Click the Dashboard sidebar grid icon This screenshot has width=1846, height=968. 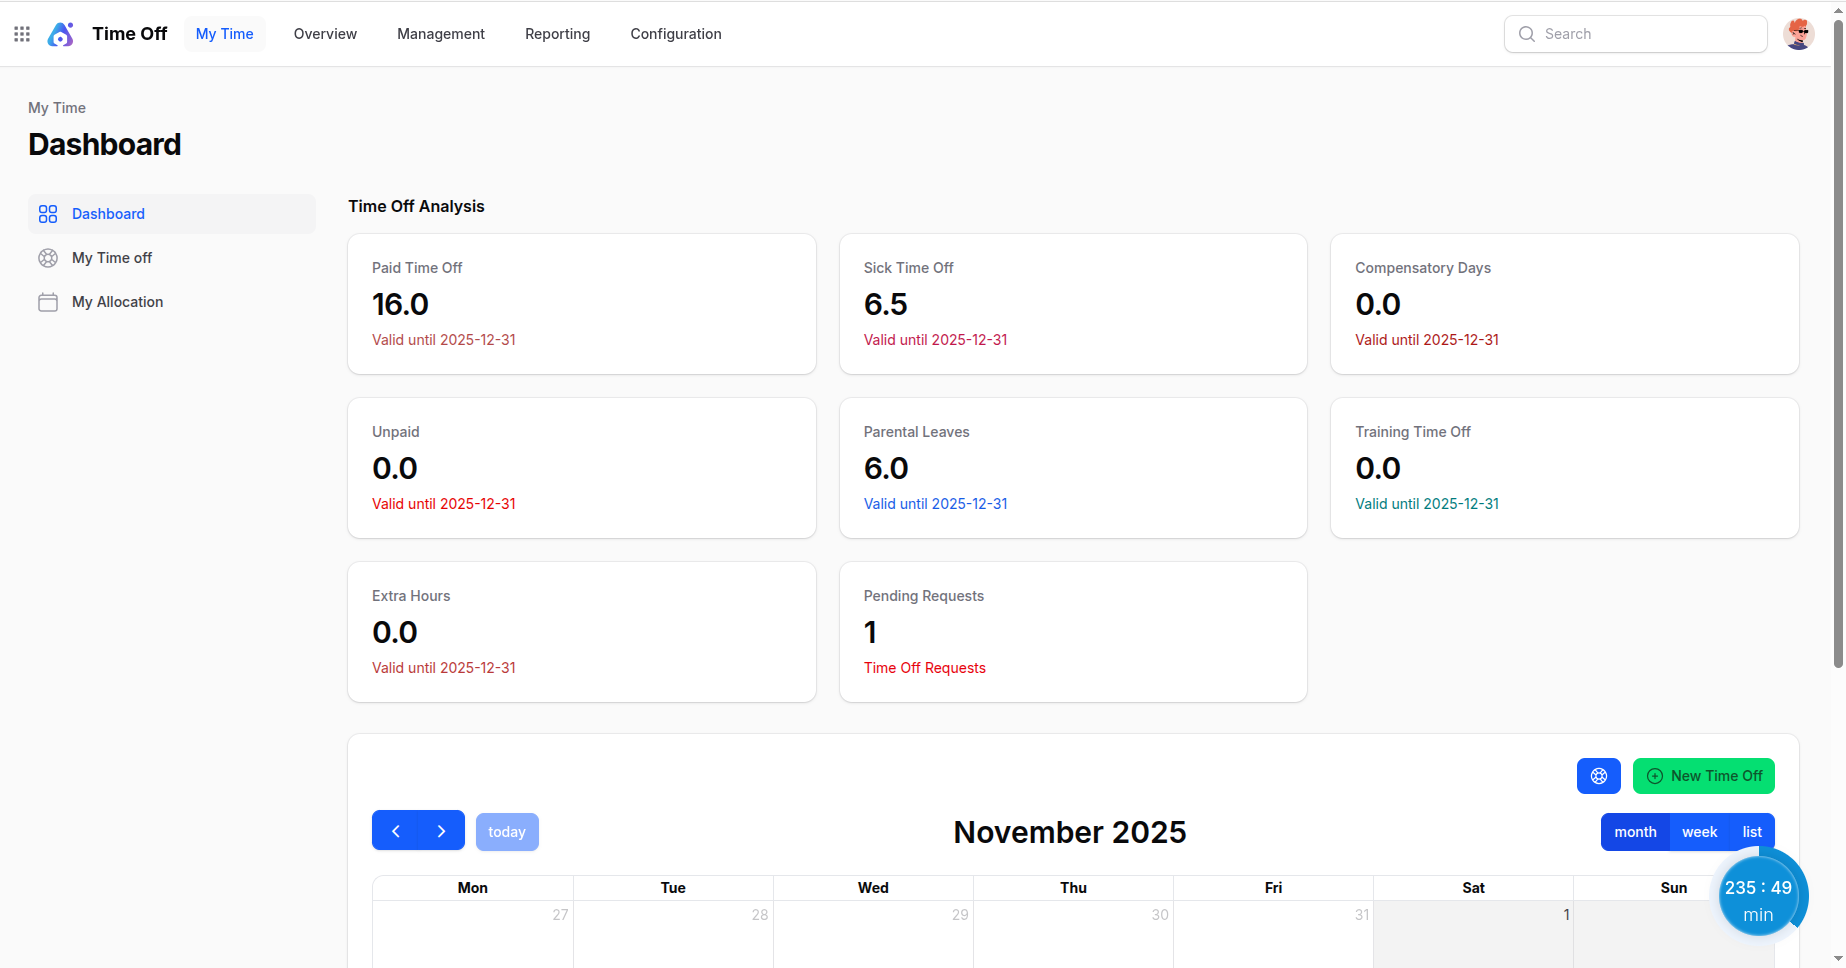[48, 214]
